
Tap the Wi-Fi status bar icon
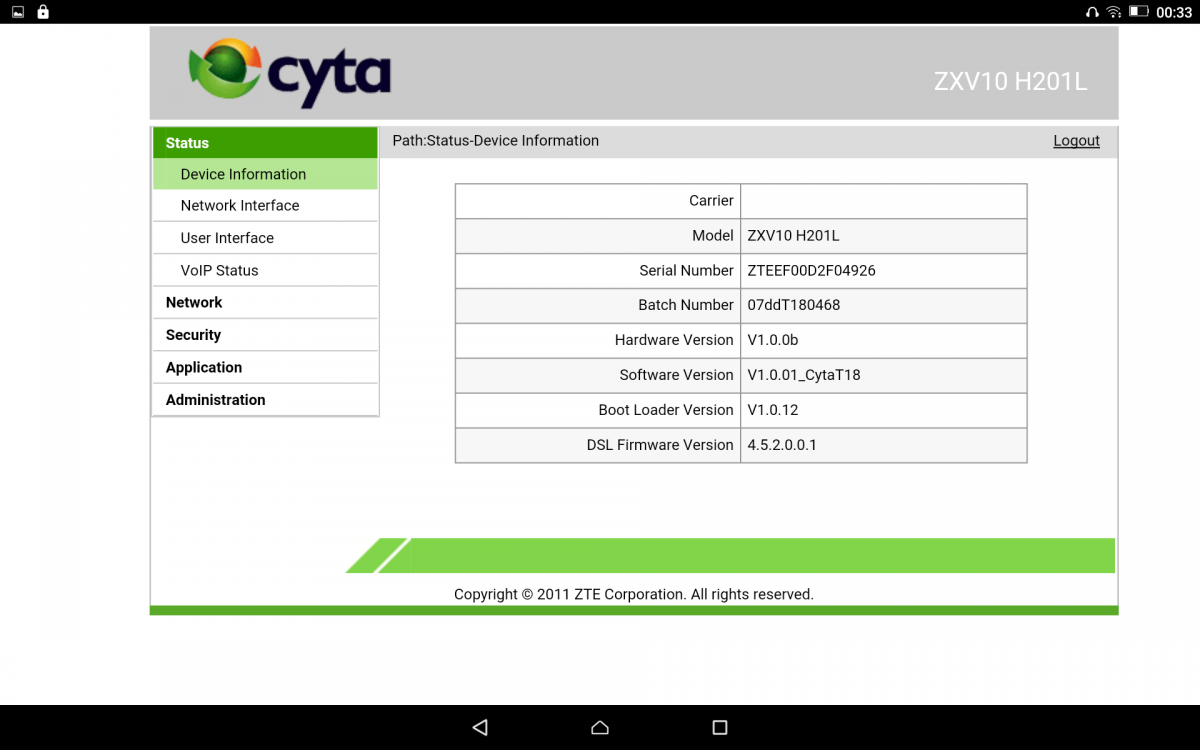pos(1114,12)
